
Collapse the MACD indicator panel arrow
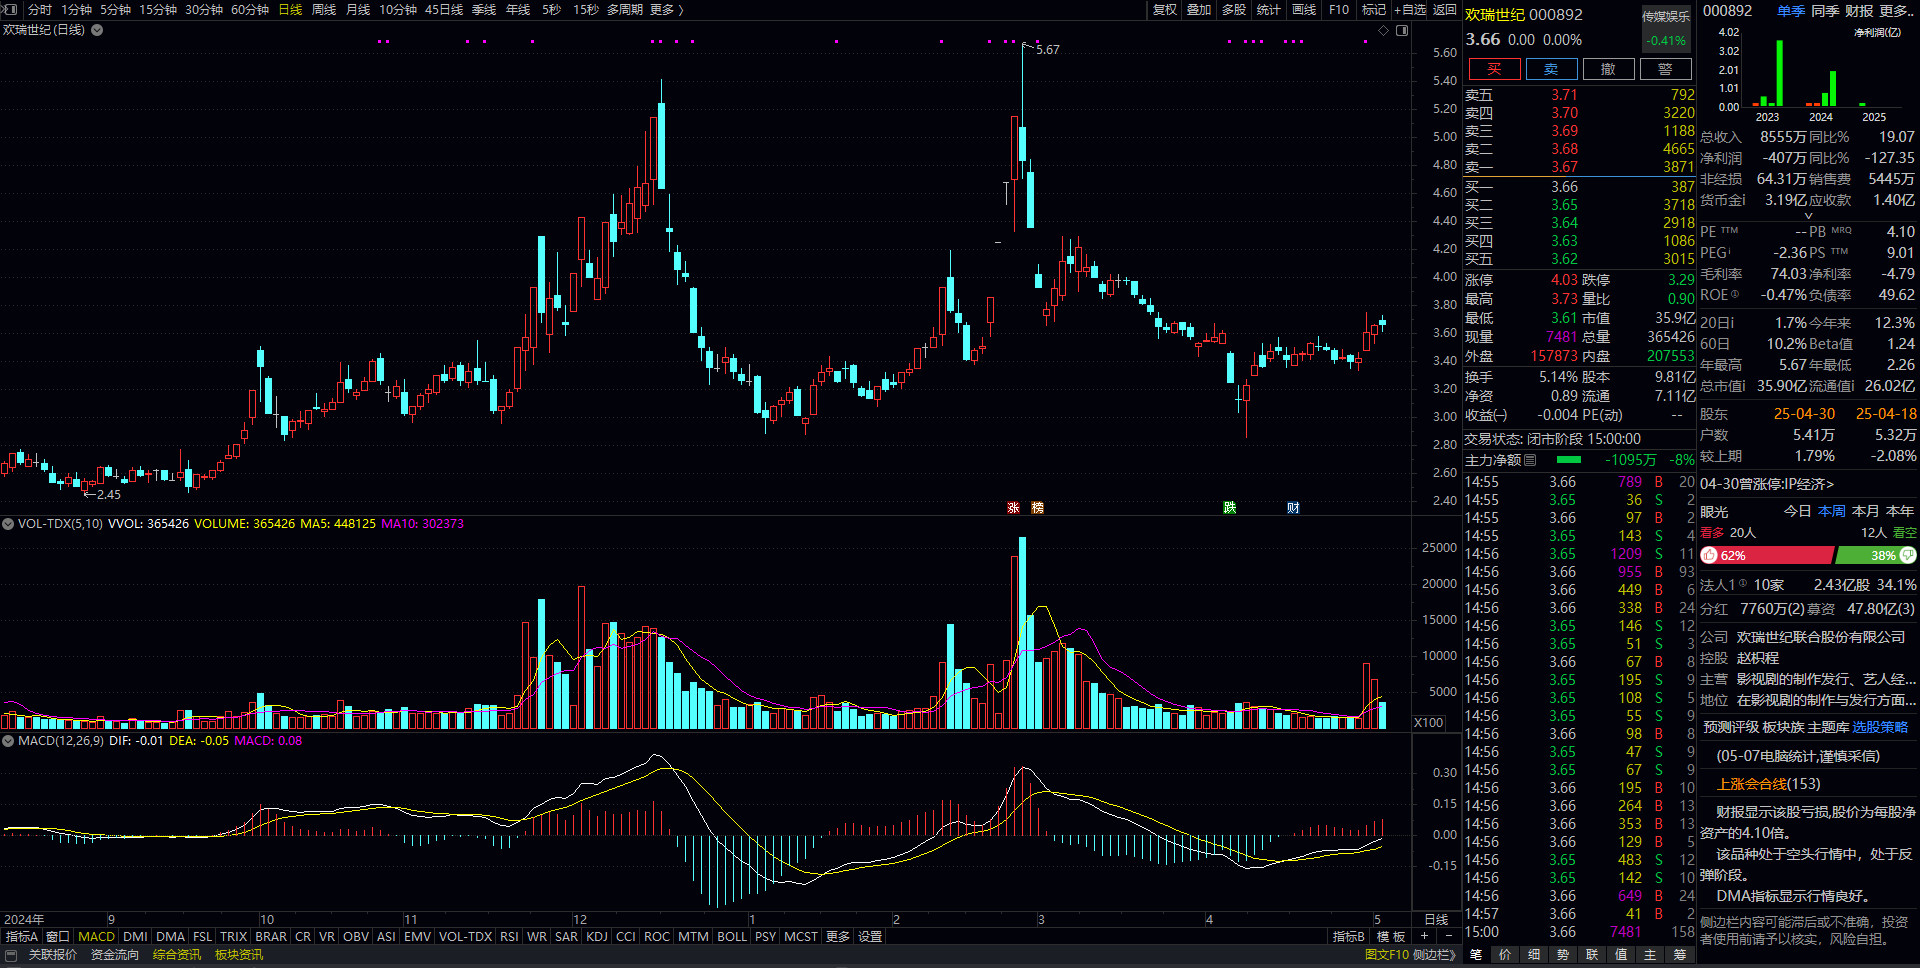[x=8, y=741]
